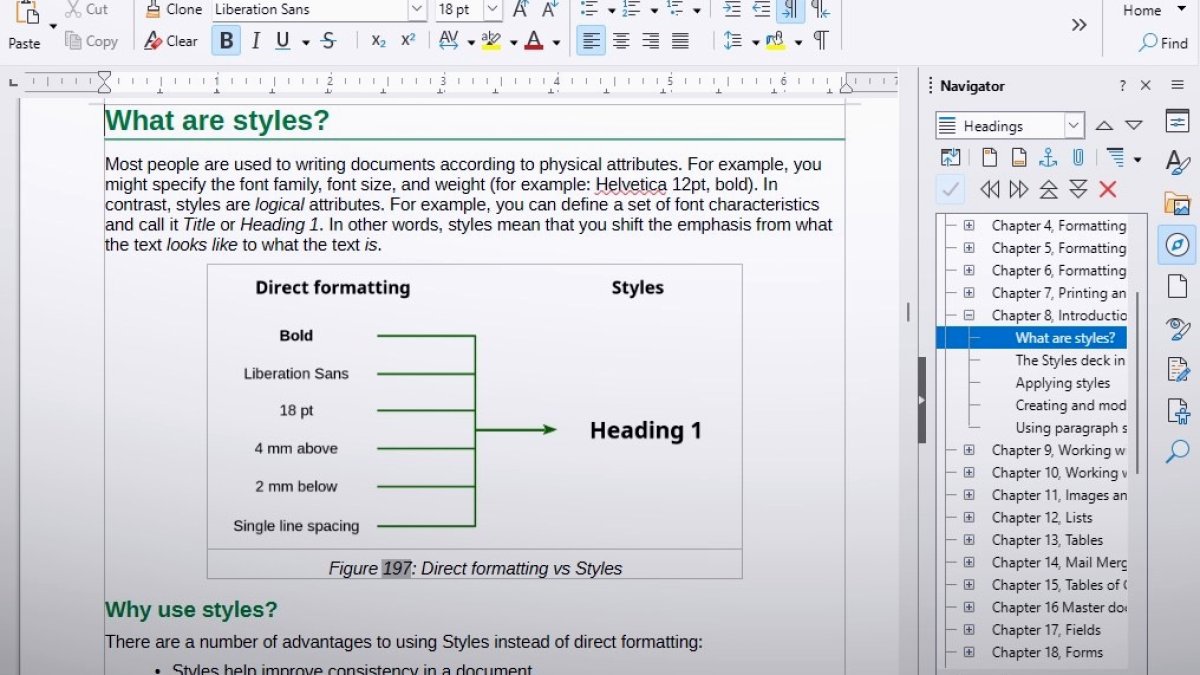1200x675 pixels.
Task: Open the sidebar Styles deck
Action: pyautogui.click(x=1177, y=162)
